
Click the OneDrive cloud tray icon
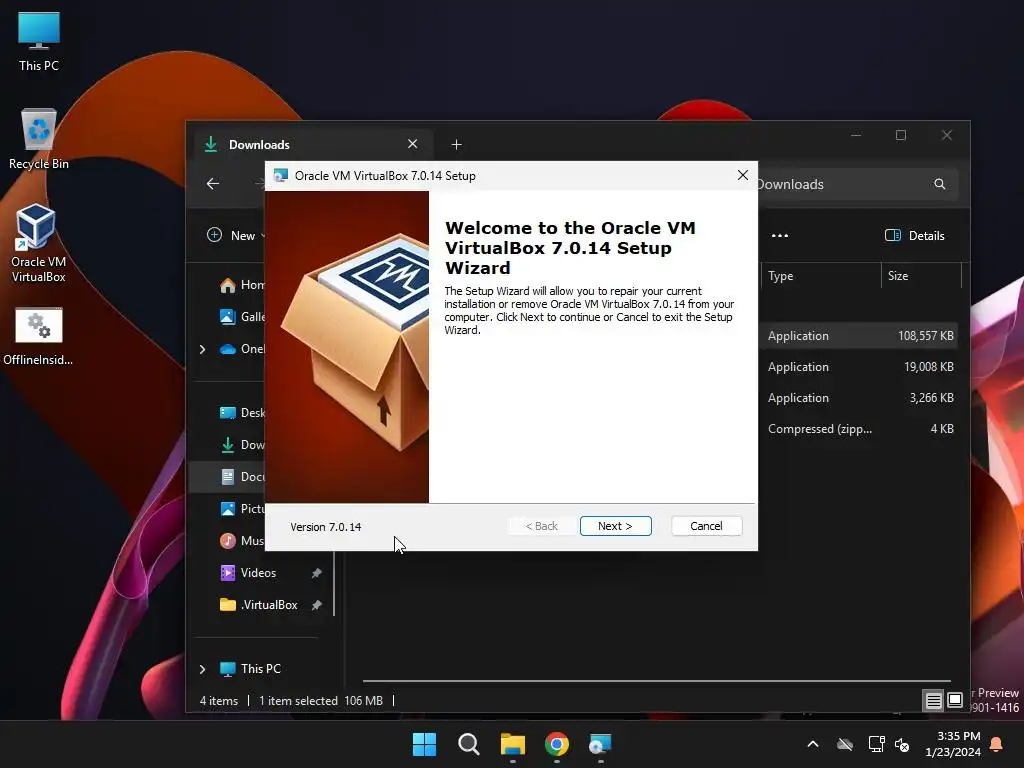[x=845, y=744]
